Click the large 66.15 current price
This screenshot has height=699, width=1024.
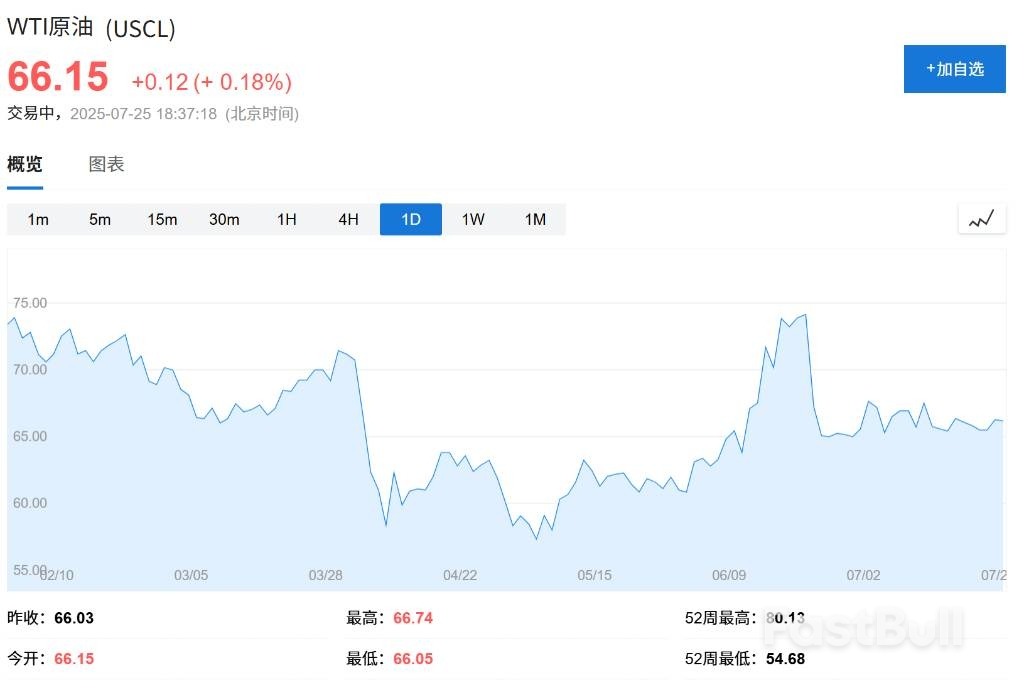click(x=58, y=78)
